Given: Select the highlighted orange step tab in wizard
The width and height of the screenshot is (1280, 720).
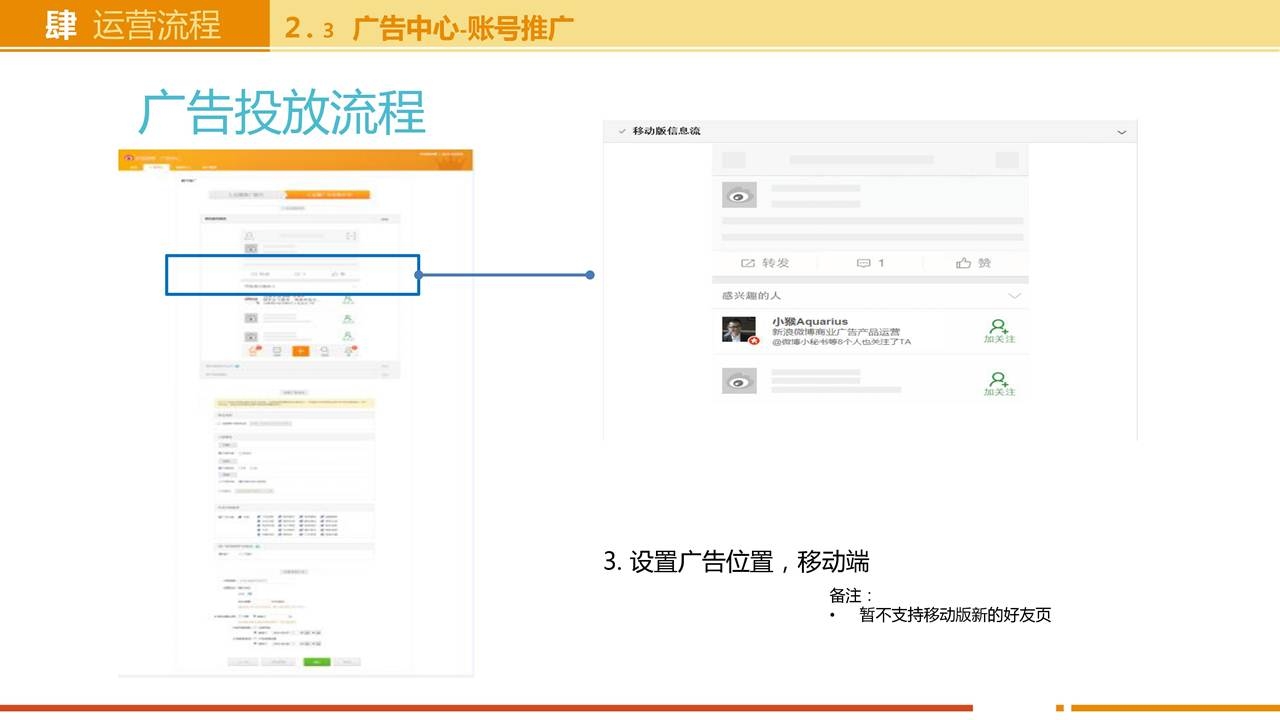Looking at the screenshot, I should [327, 195].
